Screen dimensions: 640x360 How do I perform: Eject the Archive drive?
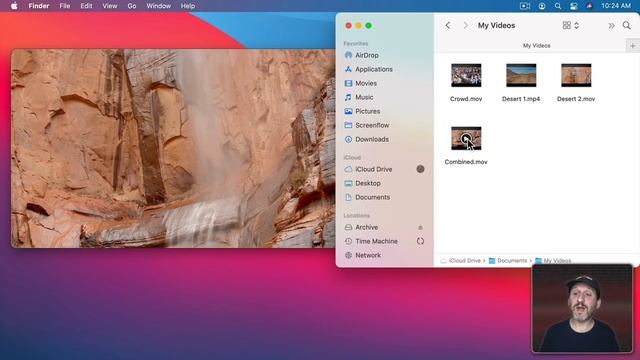[x=420, y=227]
